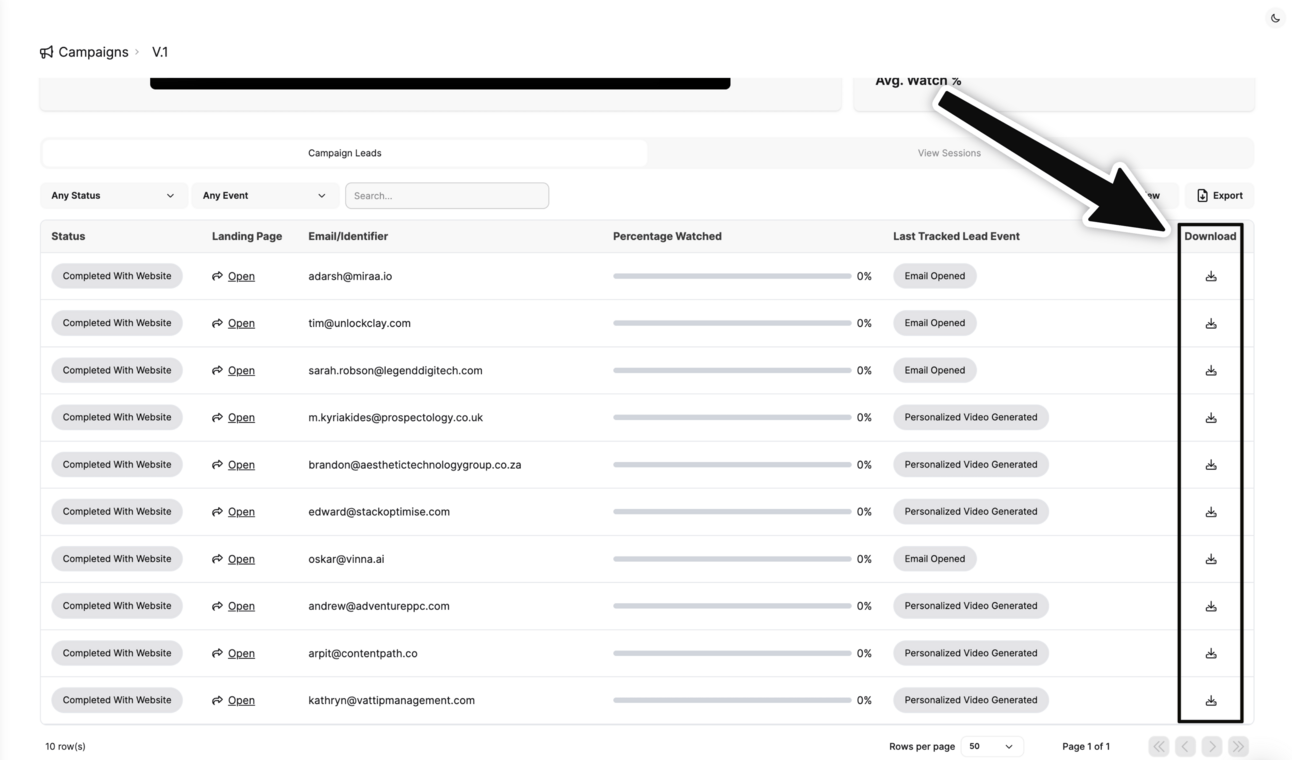
Task: Click the 10 row(s) count text
Action: (65, 746)
